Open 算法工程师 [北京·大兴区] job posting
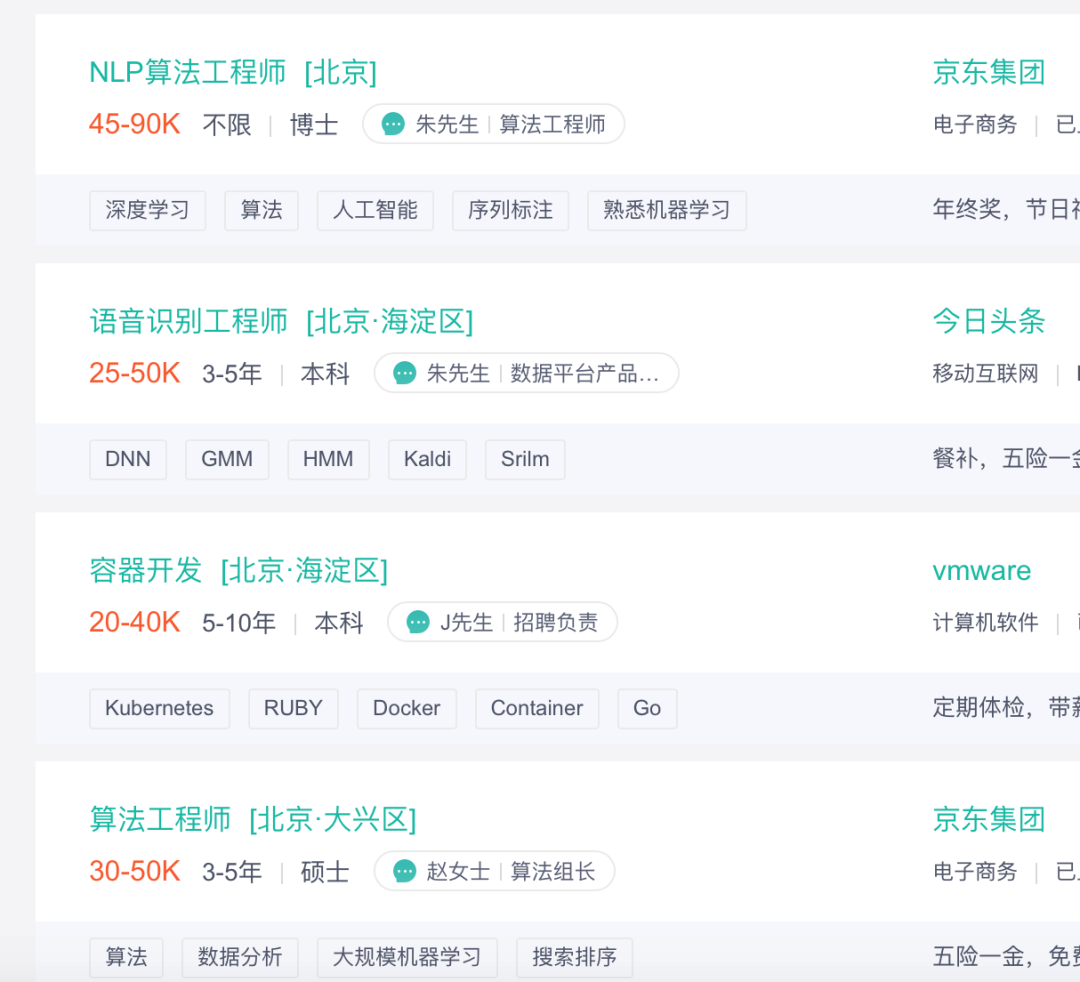1080x982 pixels. click(x=252, y=819)
